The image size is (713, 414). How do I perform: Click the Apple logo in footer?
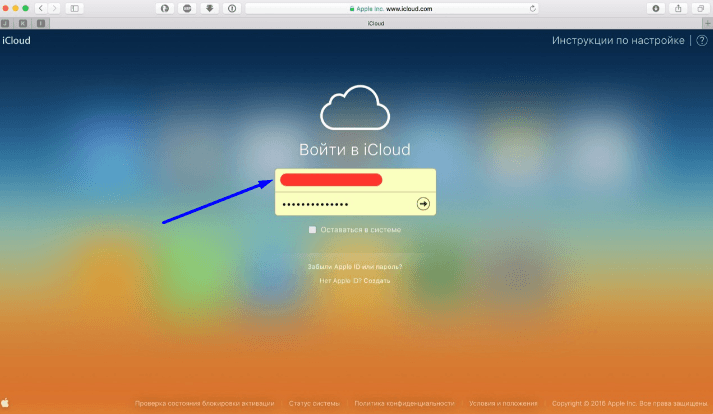click(x=5, y=403)
